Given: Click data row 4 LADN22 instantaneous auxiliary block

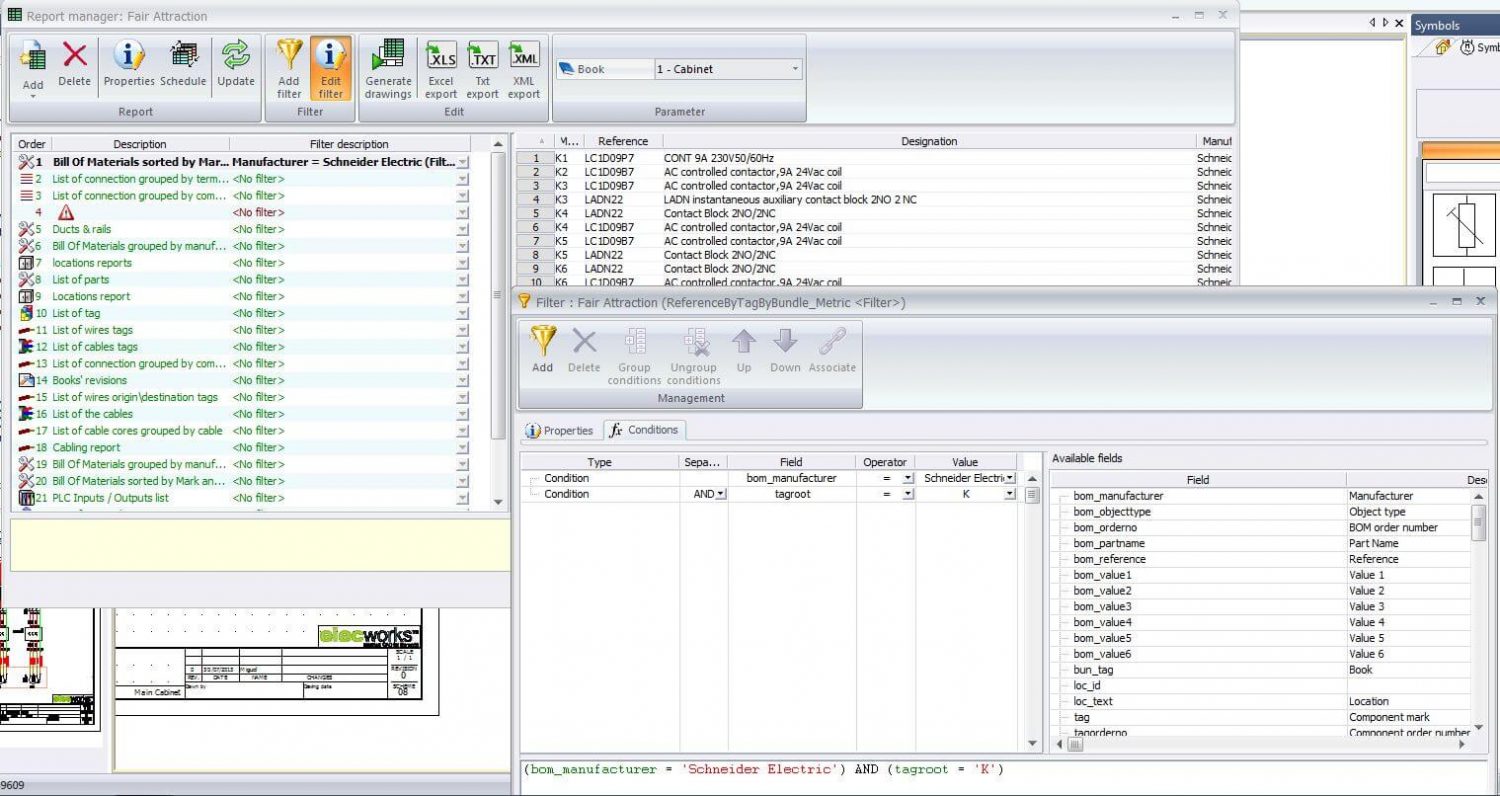Looking at the screenshot, I should pyautogui.click(x=875, y=199).
